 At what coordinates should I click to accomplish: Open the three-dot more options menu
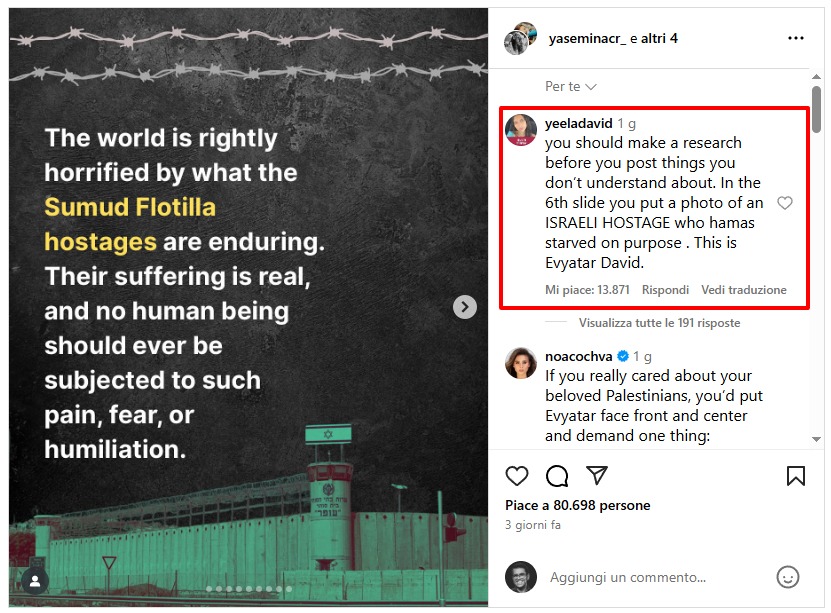pos(796,38)
